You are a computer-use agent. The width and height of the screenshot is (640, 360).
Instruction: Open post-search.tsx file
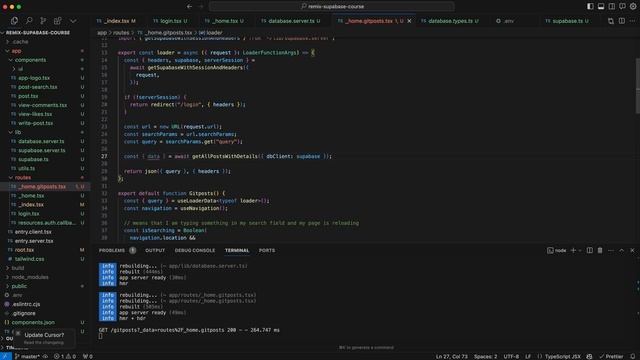click(x=38, y=87)
